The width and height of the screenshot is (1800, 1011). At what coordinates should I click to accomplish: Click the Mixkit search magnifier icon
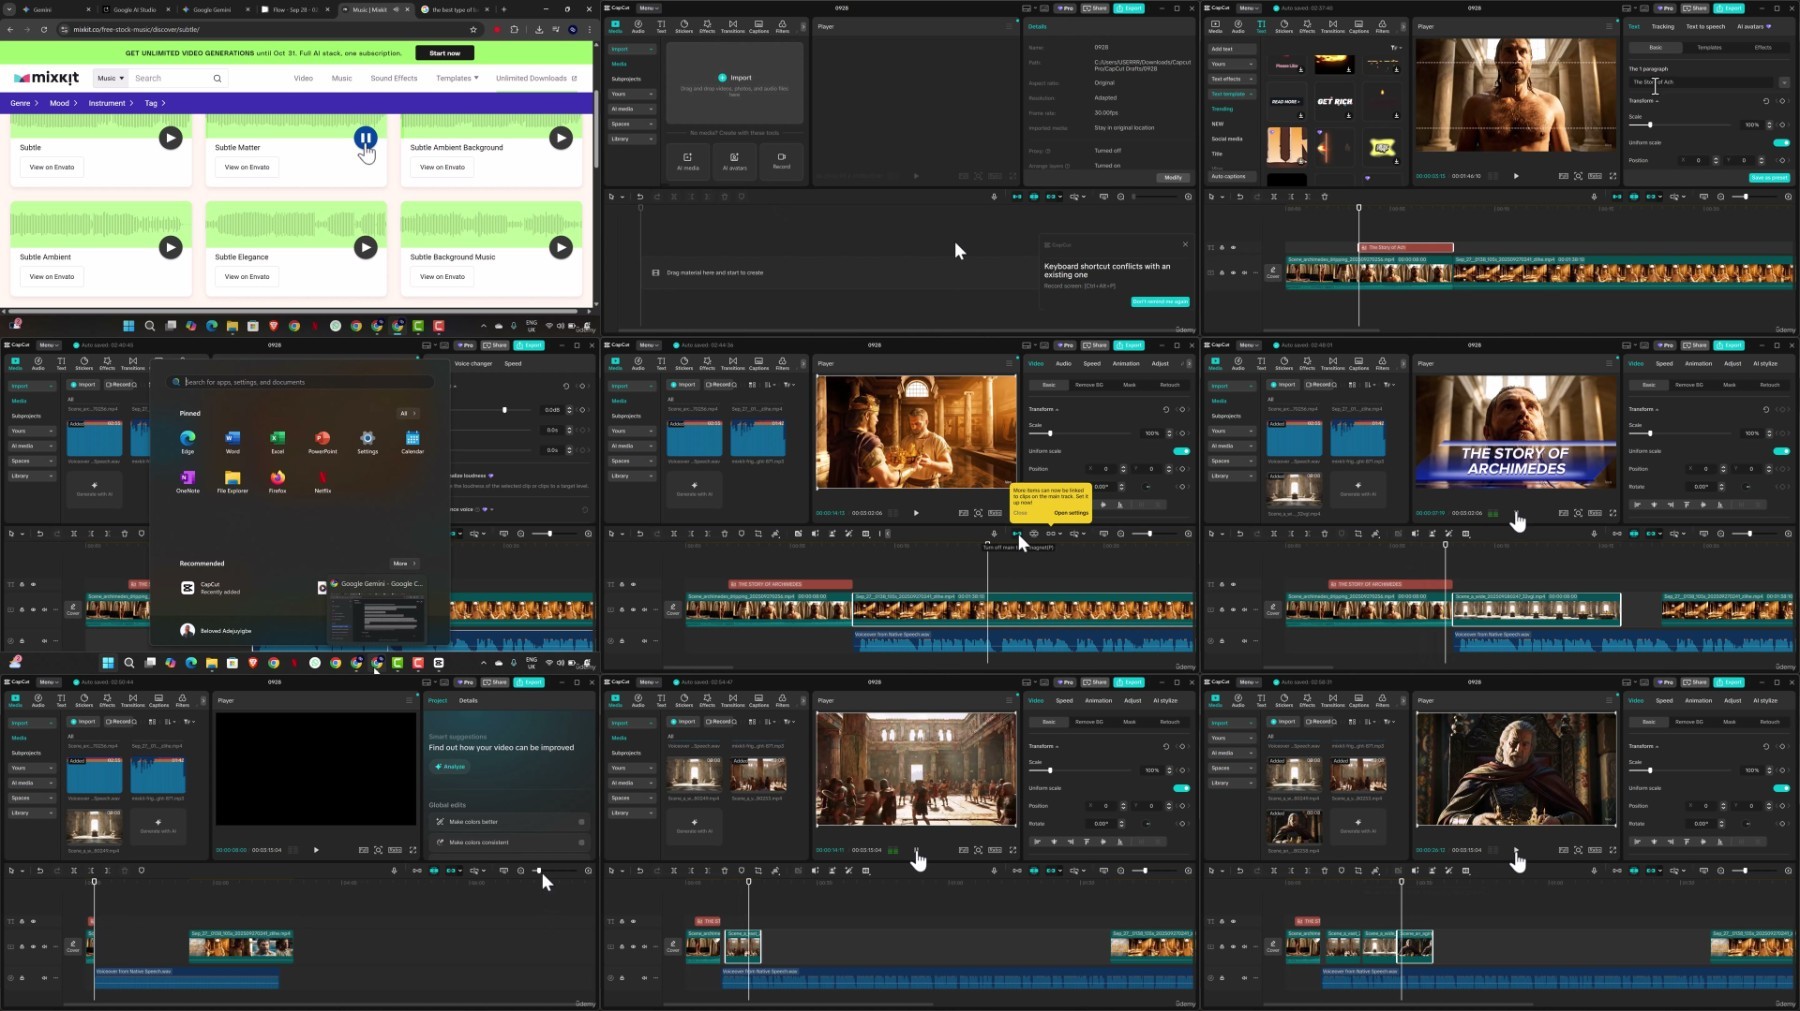click(217, 78)
